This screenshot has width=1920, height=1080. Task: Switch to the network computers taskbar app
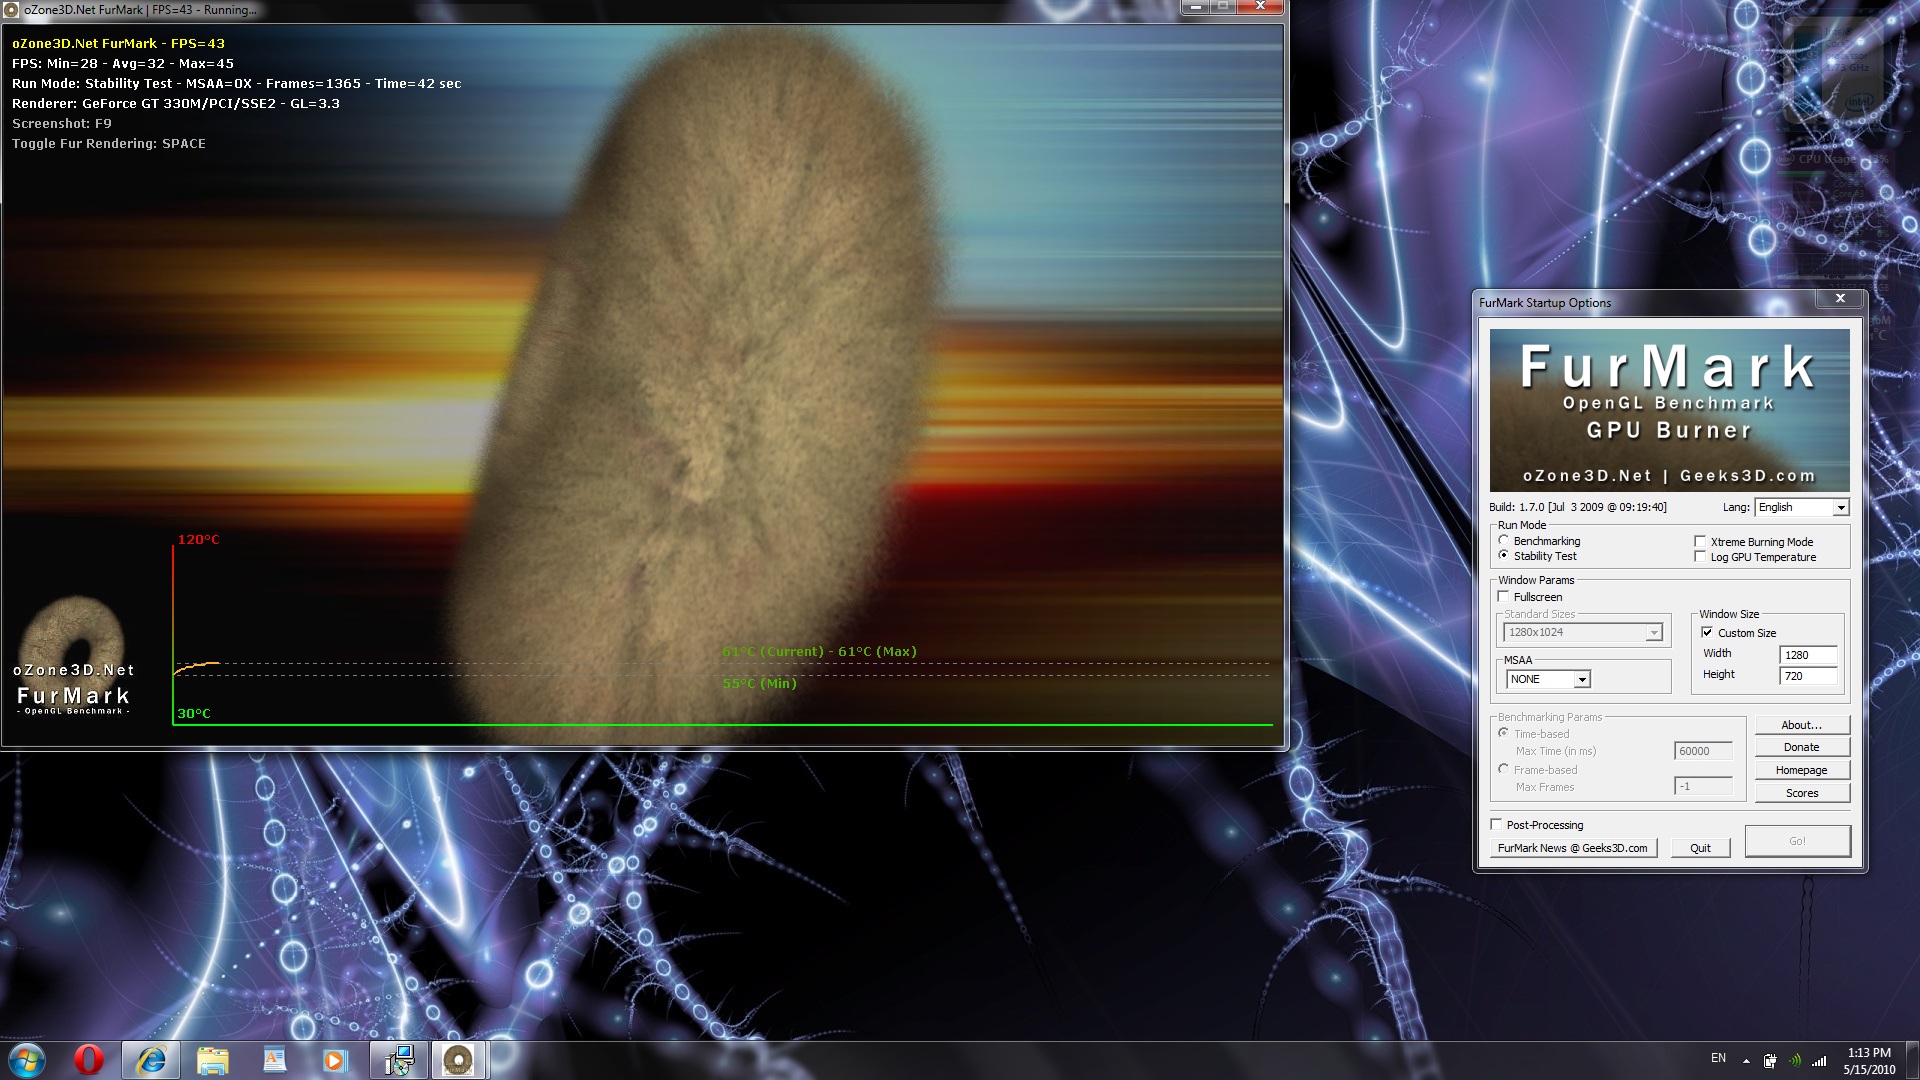point(399,1060)
